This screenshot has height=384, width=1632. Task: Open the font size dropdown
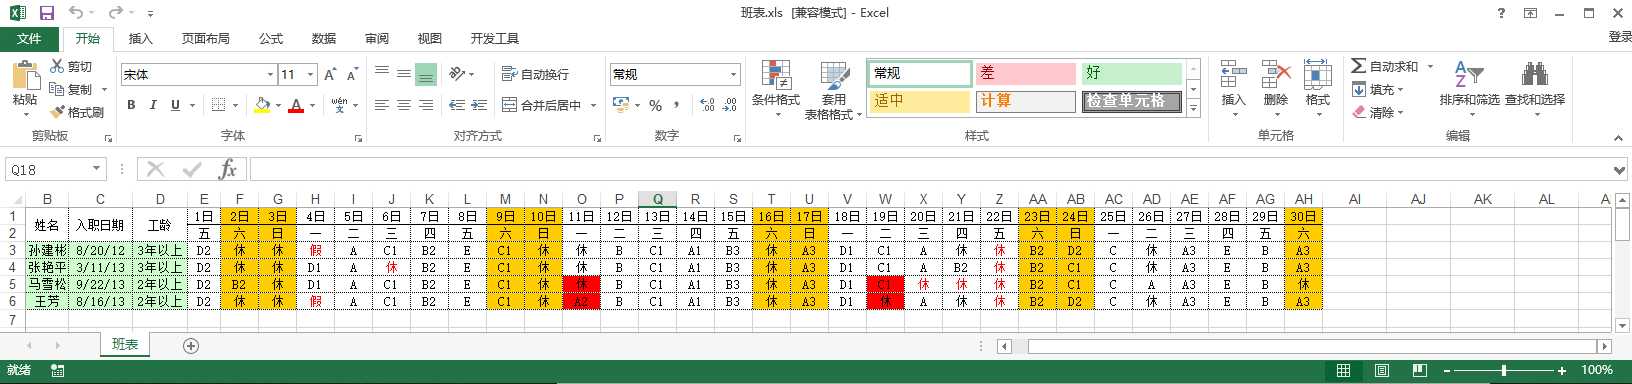click(311, 74)
